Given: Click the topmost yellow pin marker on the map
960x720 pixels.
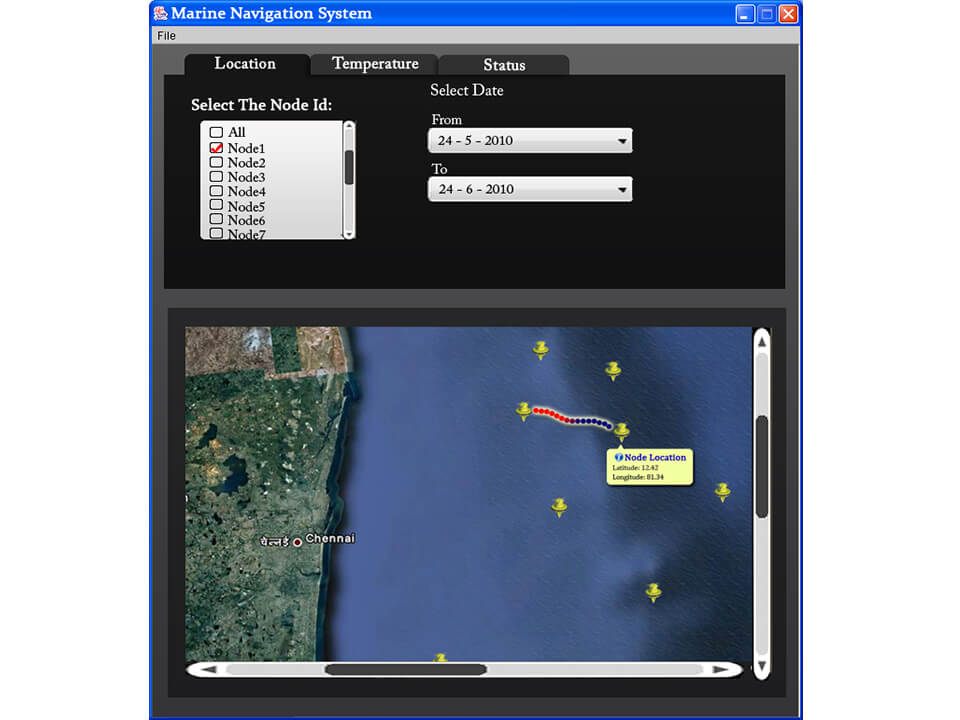Looking at the screenshot, I should (541, 348).
